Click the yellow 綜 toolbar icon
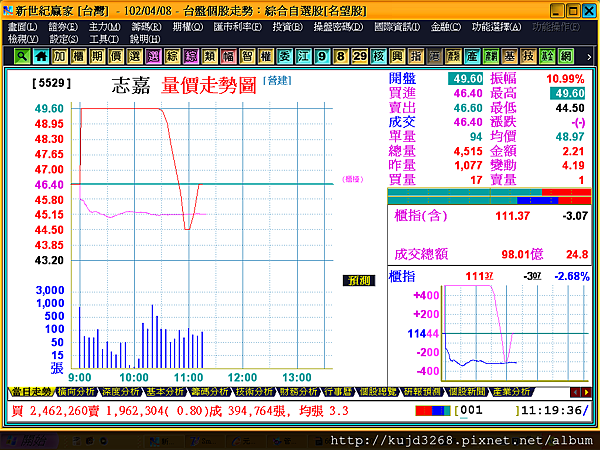Image resolution: width=600 pixels, height=450 pixels. (x=172, y=56)
